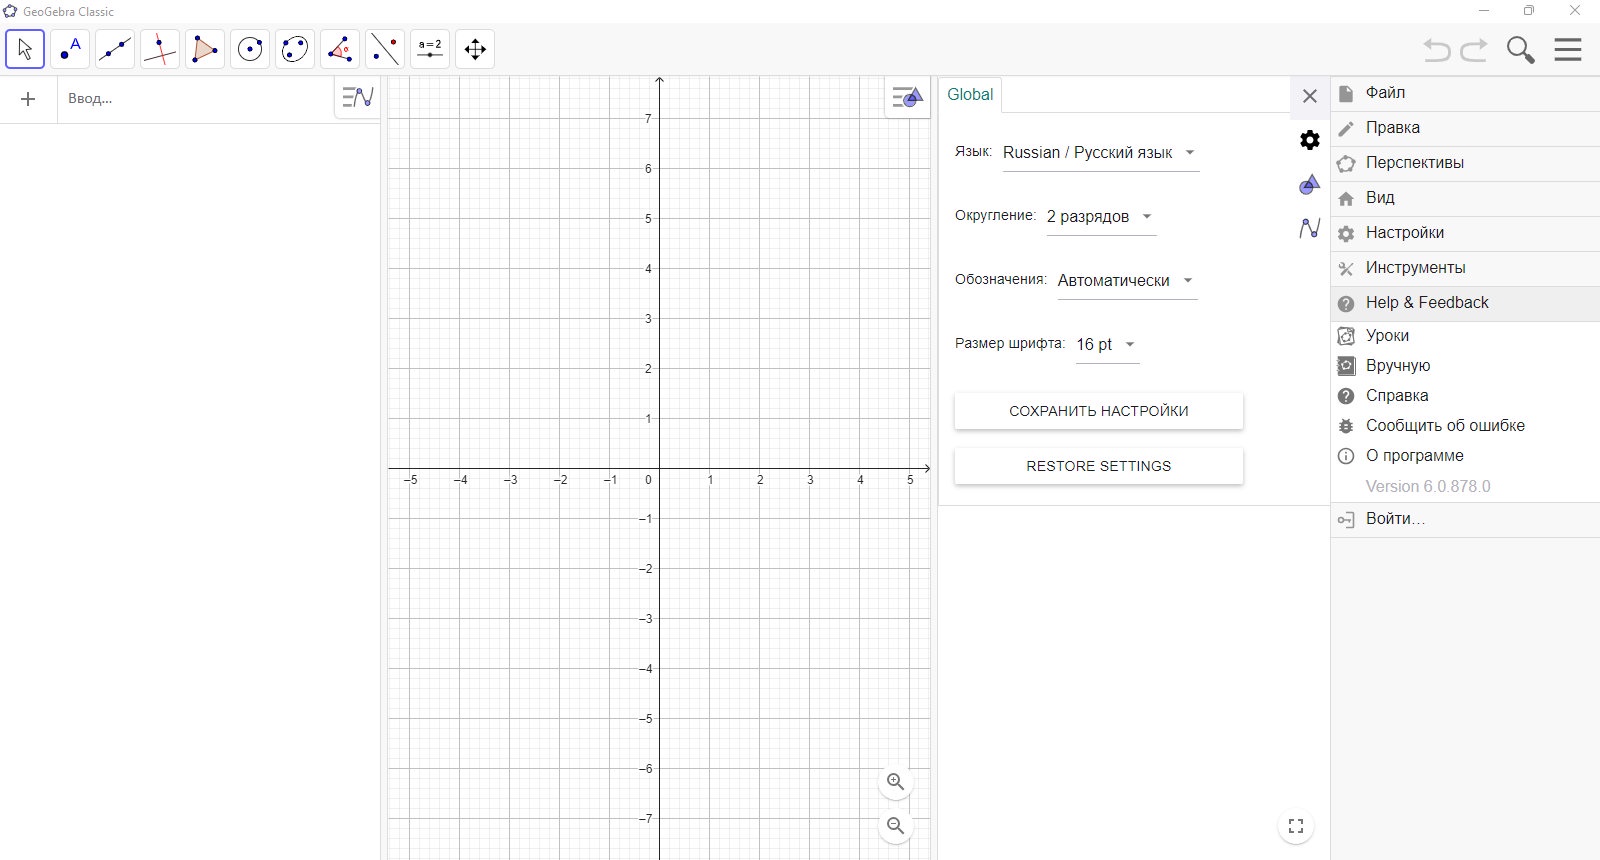Toggle the Graphics style bar
The height and width of the screenshot is (860, 1600).
908,98
